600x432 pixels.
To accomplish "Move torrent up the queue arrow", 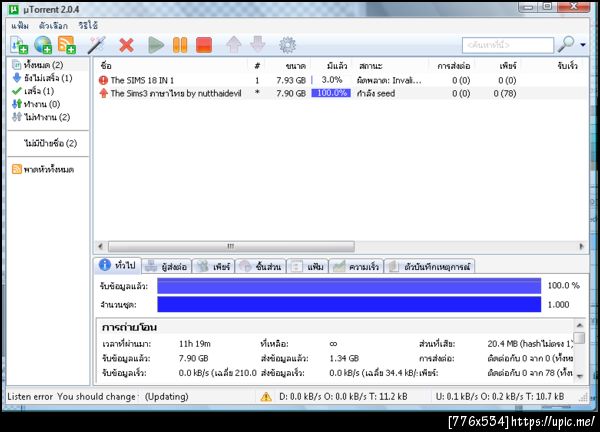I will pyautogui.click(x=233, y=45).
